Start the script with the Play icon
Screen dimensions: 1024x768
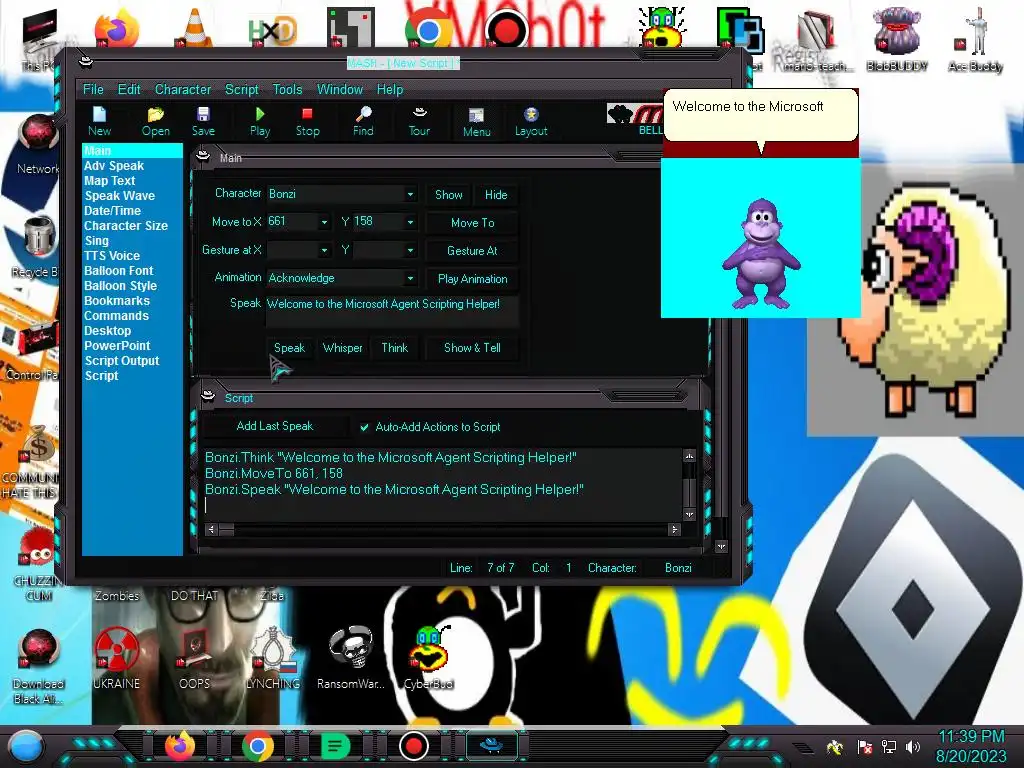(260, 121)
